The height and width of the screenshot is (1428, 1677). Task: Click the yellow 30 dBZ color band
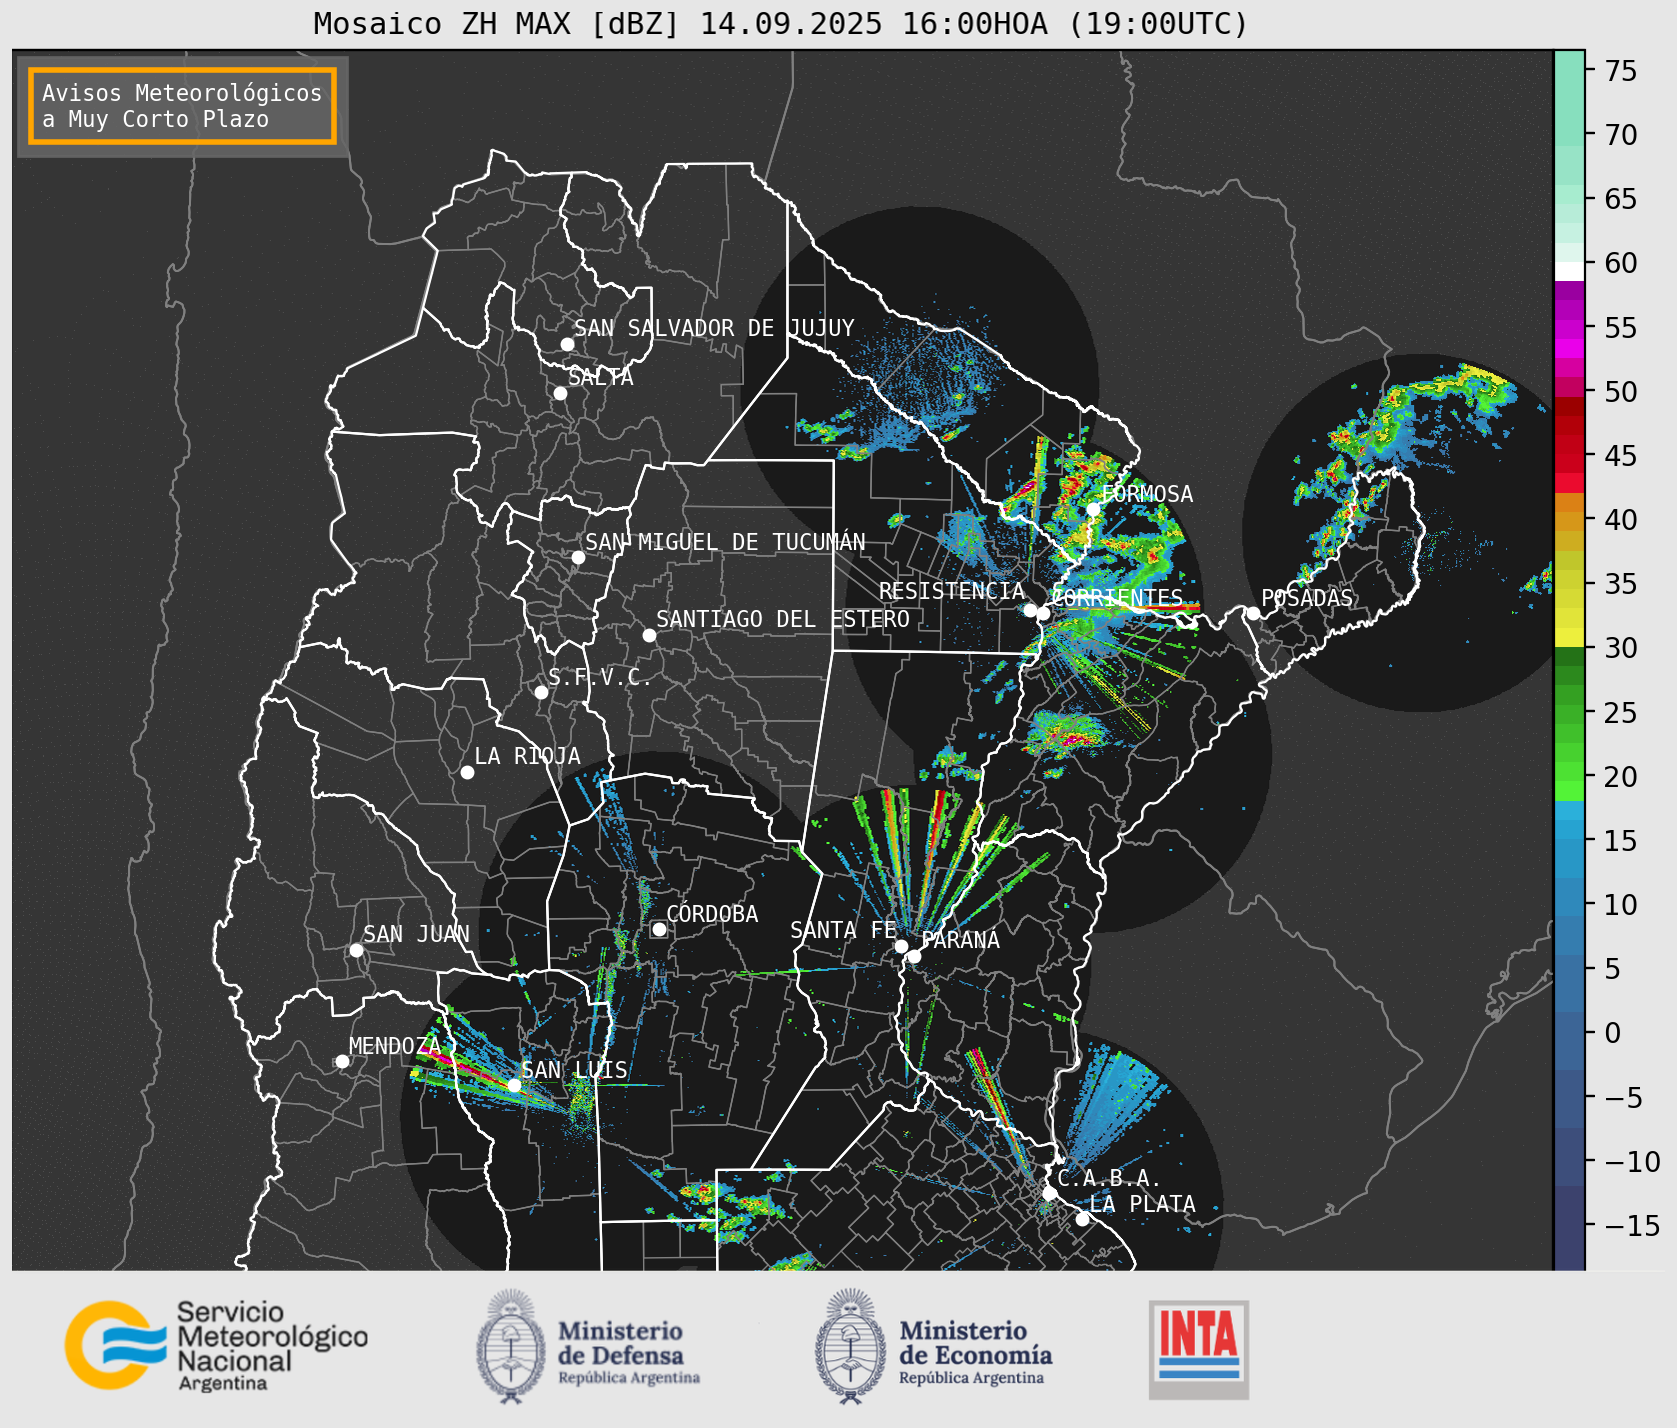pos(1569,637)
